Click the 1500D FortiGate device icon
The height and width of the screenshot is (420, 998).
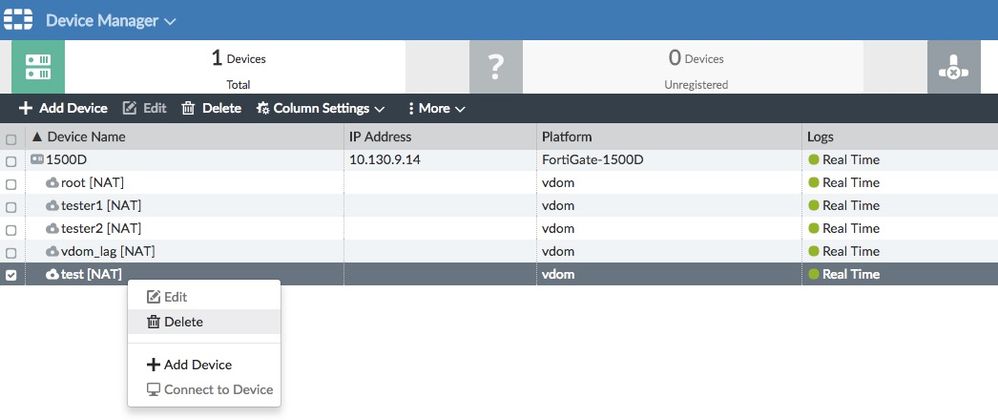[x=37, y=160]
